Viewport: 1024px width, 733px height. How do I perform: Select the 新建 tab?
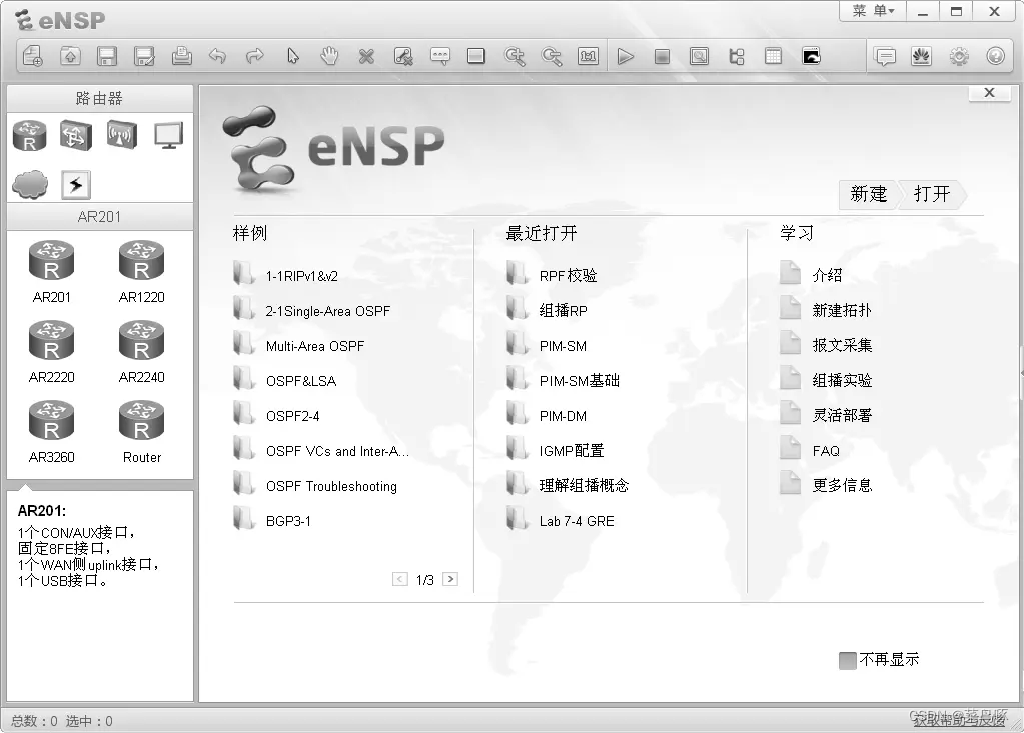(868, 195)
